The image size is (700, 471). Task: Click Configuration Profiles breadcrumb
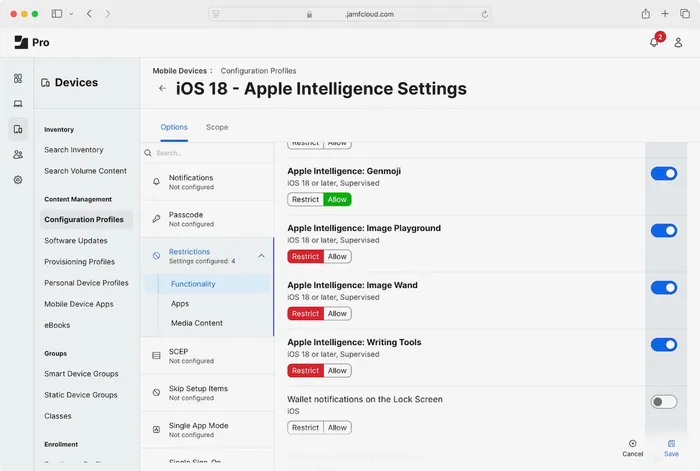258,71
